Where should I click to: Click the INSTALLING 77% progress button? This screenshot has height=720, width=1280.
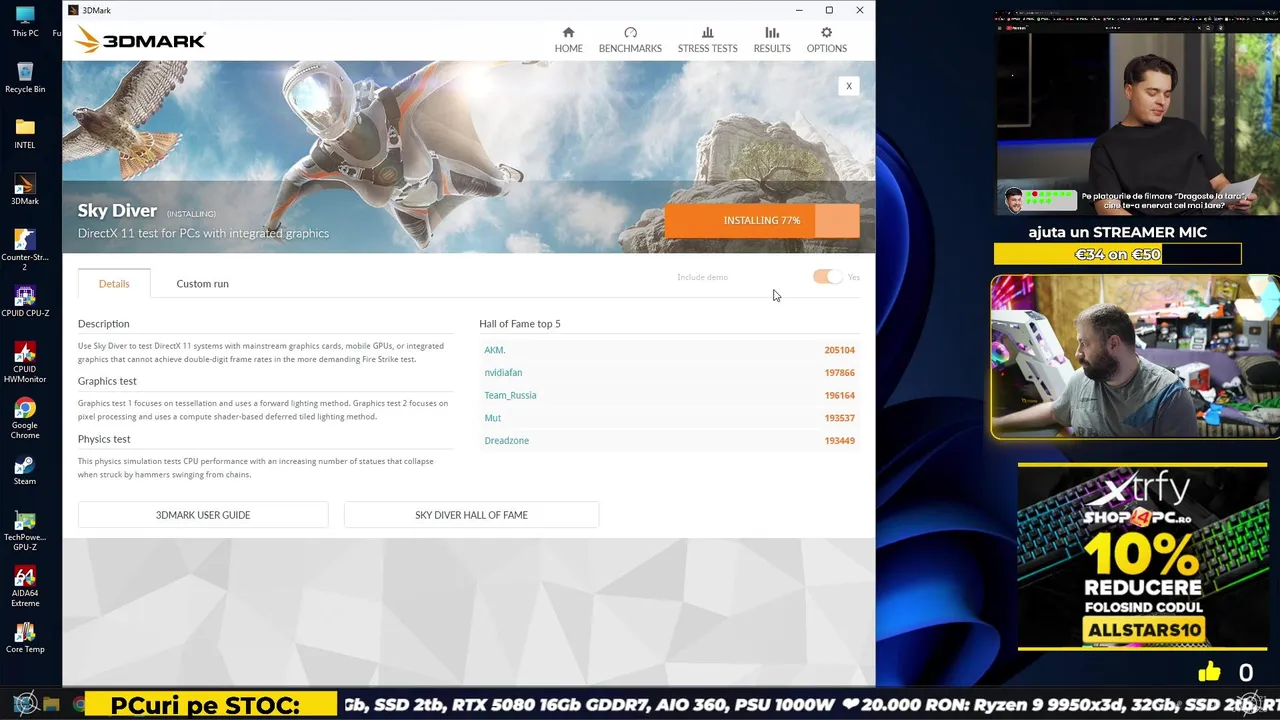(762, 221)
